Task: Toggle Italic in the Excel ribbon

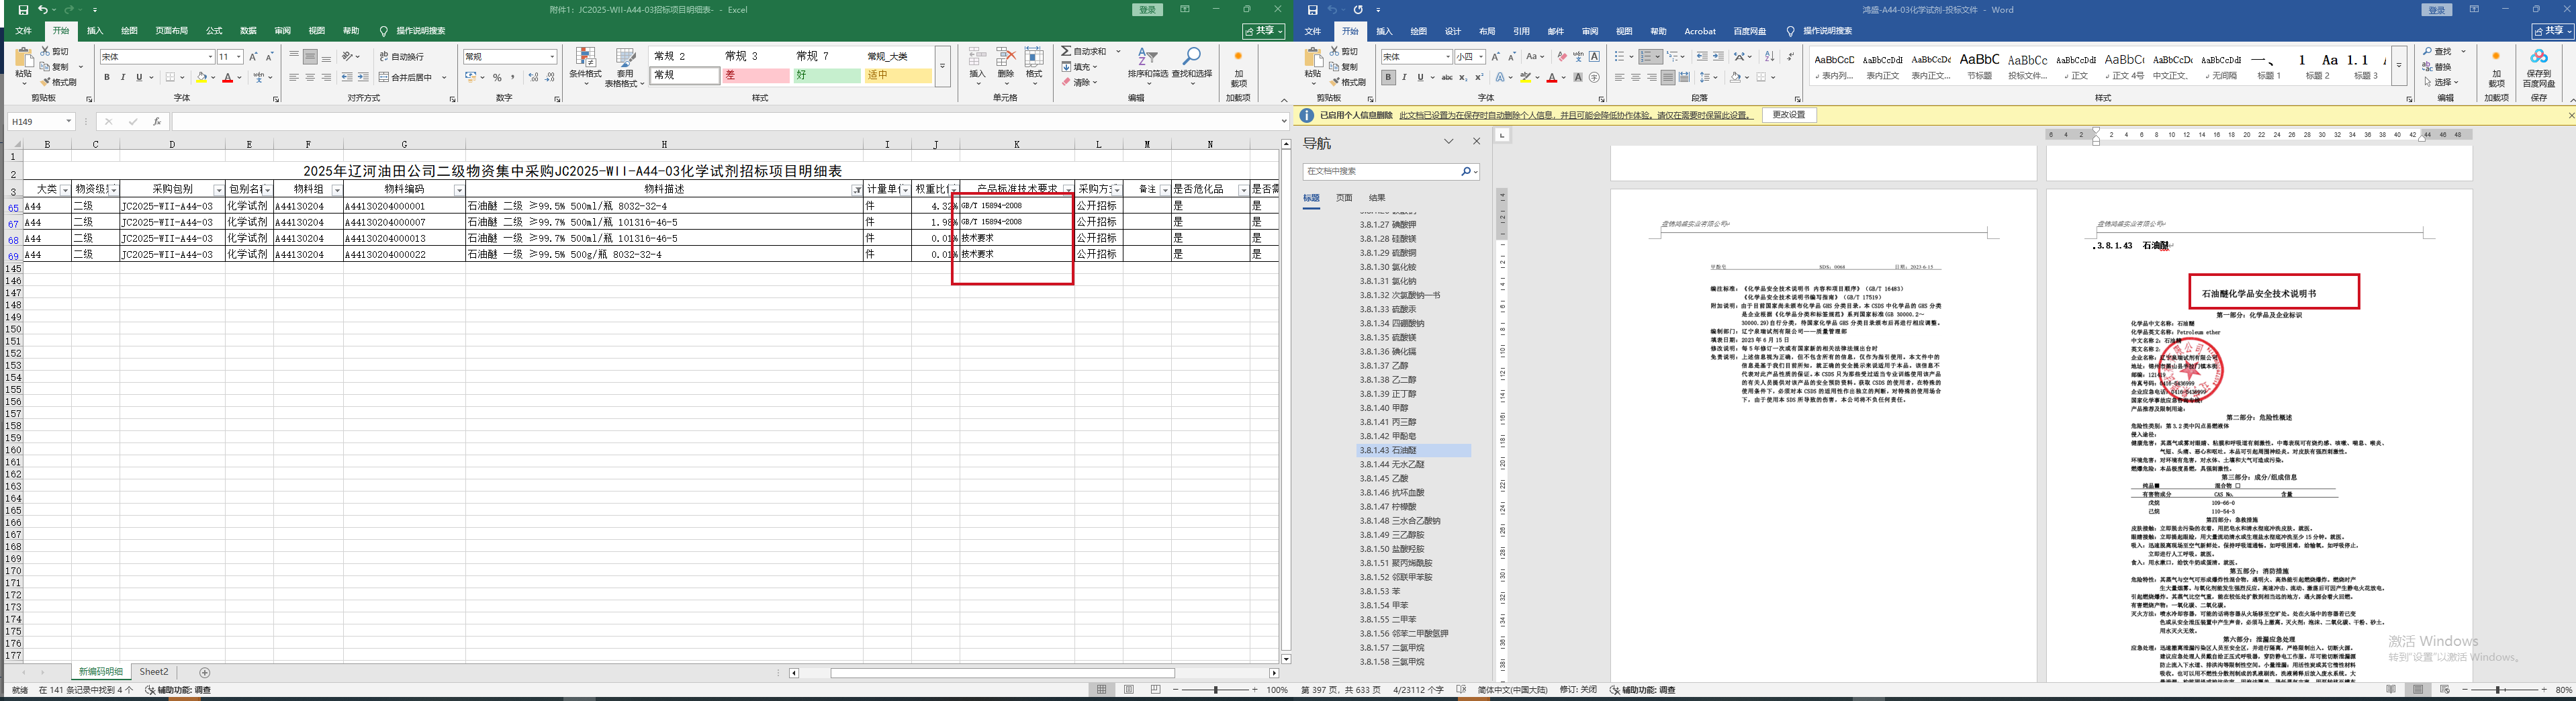Action: (123, 77)
